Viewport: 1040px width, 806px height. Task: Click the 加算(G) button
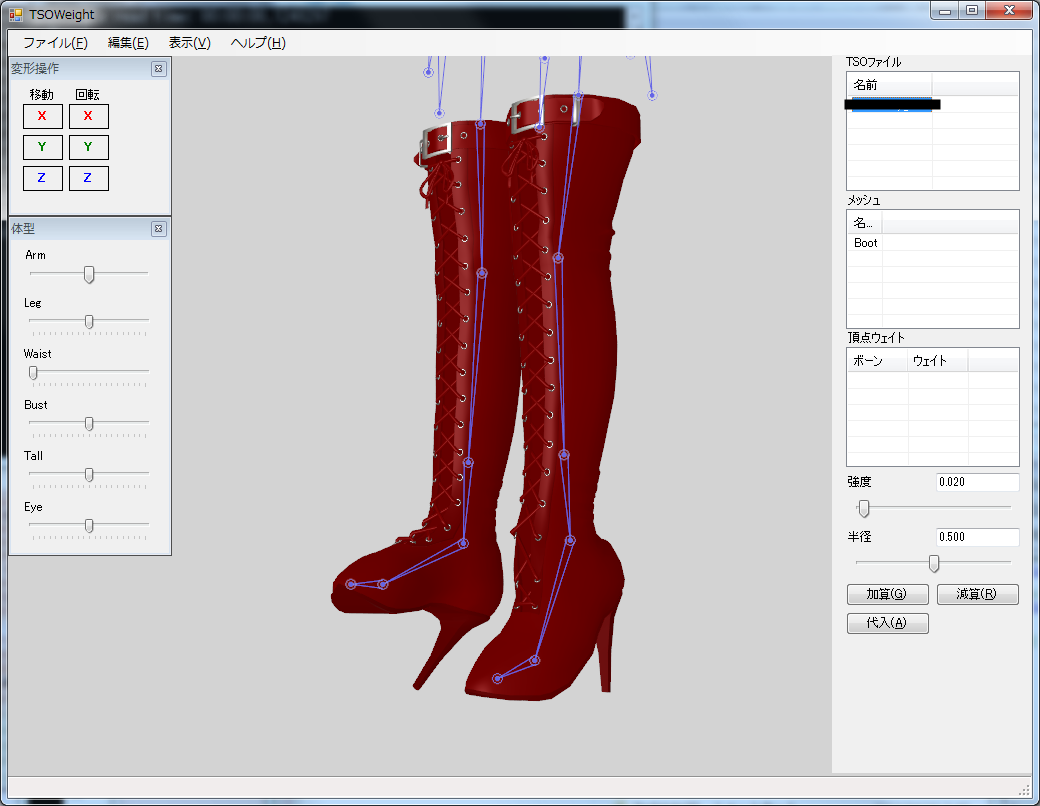coord(887,594)
